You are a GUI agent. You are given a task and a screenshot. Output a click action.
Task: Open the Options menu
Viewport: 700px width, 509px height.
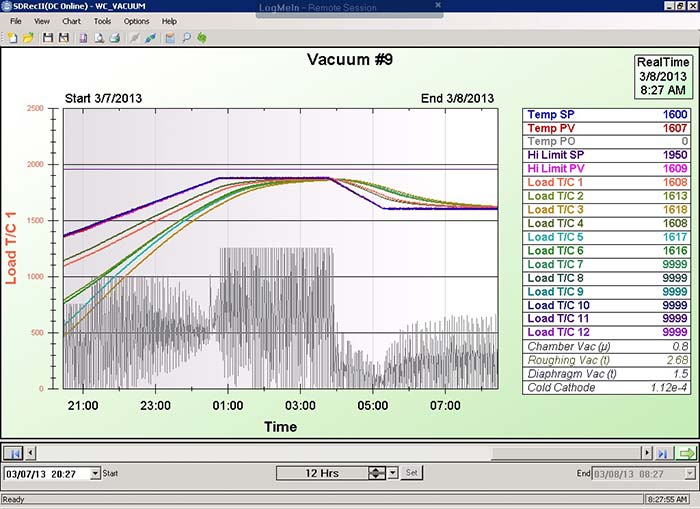pyautogui.click(x=136, y=21)
